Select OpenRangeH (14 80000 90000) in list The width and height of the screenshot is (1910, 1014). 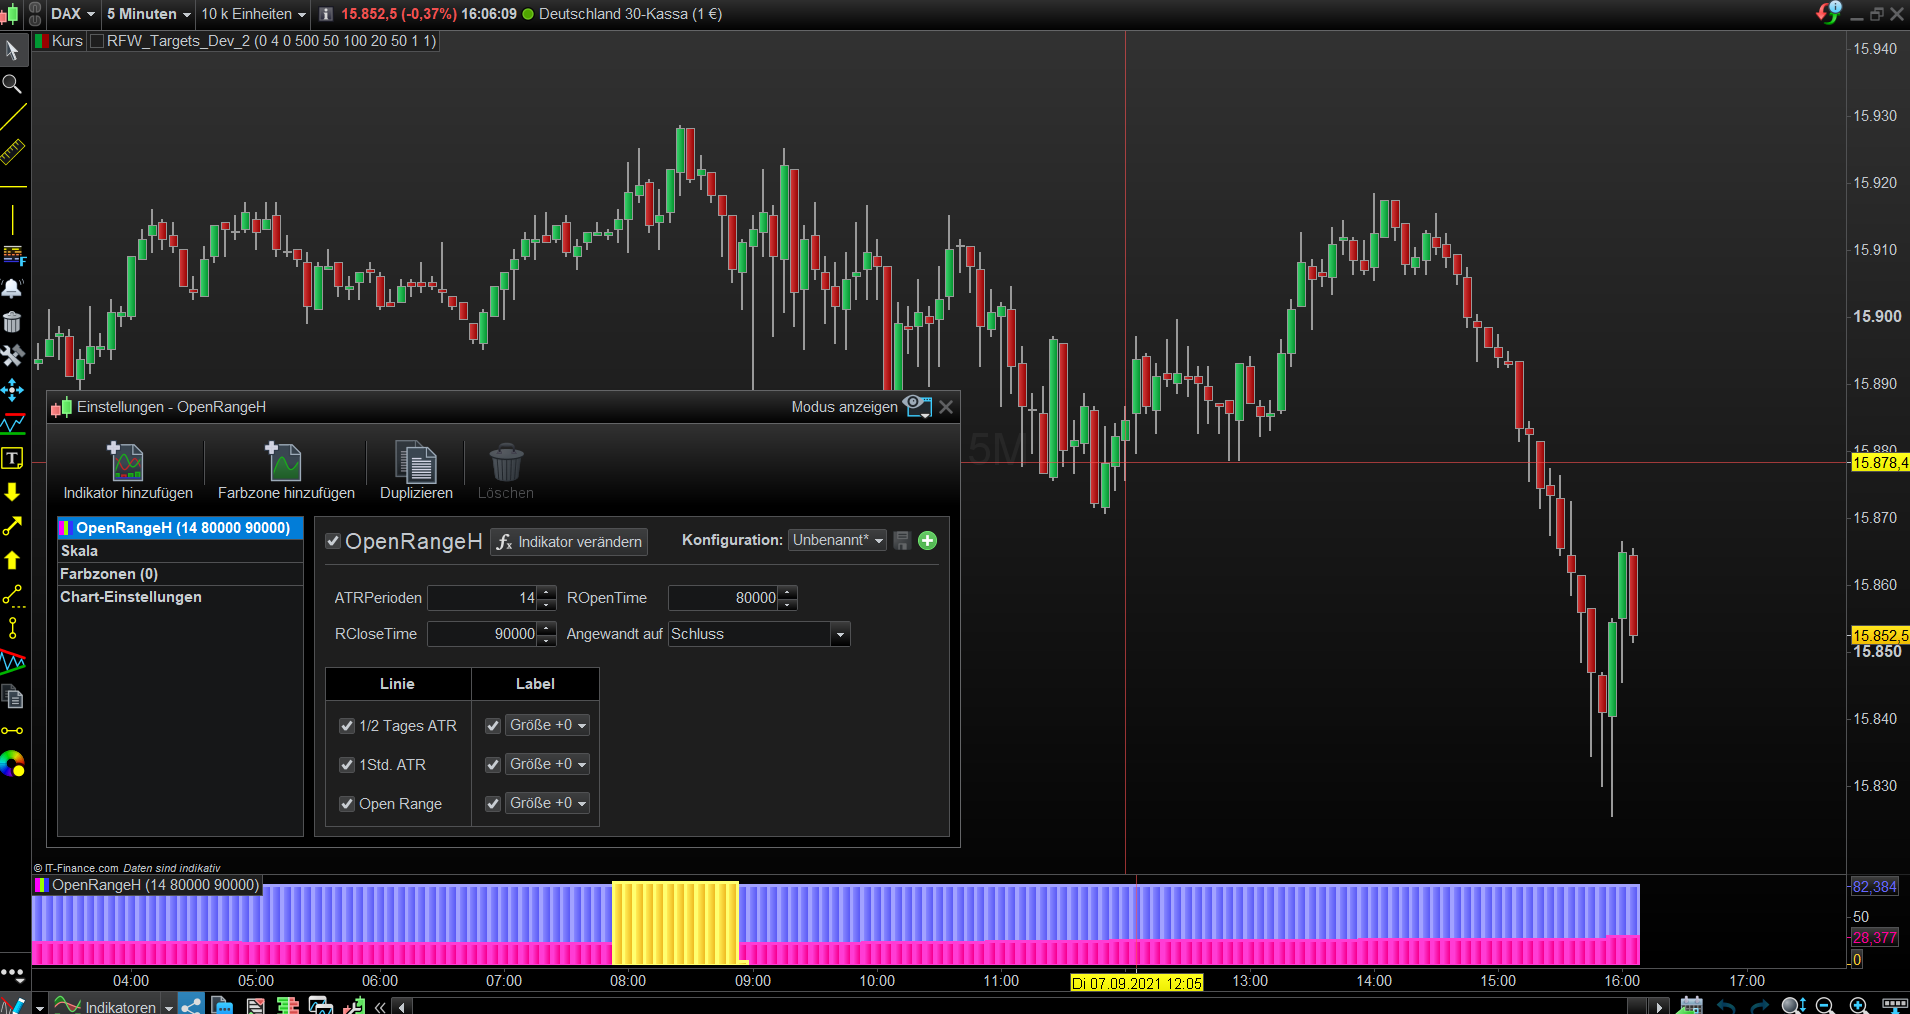click(180, 528)
